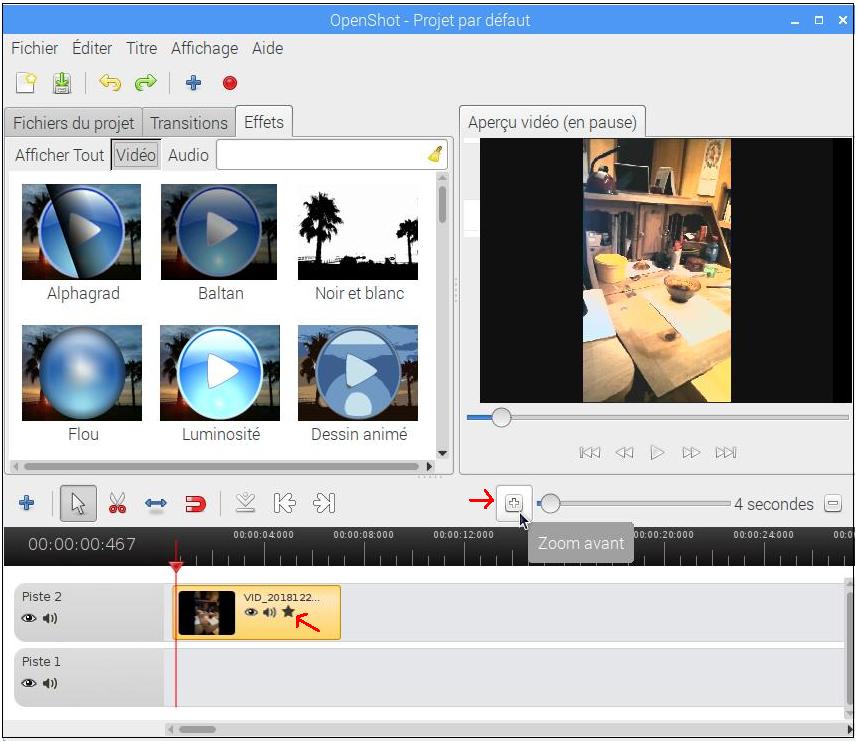Image resolution: width=858 pixels, height=742 pixels.
Task: Redo action with green arrow icon
Action: 146,83
